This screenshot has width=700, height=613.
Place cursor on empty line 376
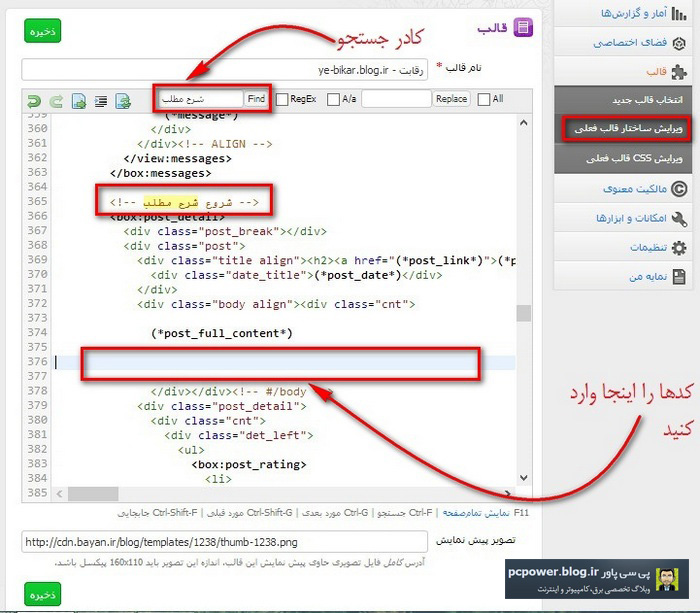(x=284, y=363)
